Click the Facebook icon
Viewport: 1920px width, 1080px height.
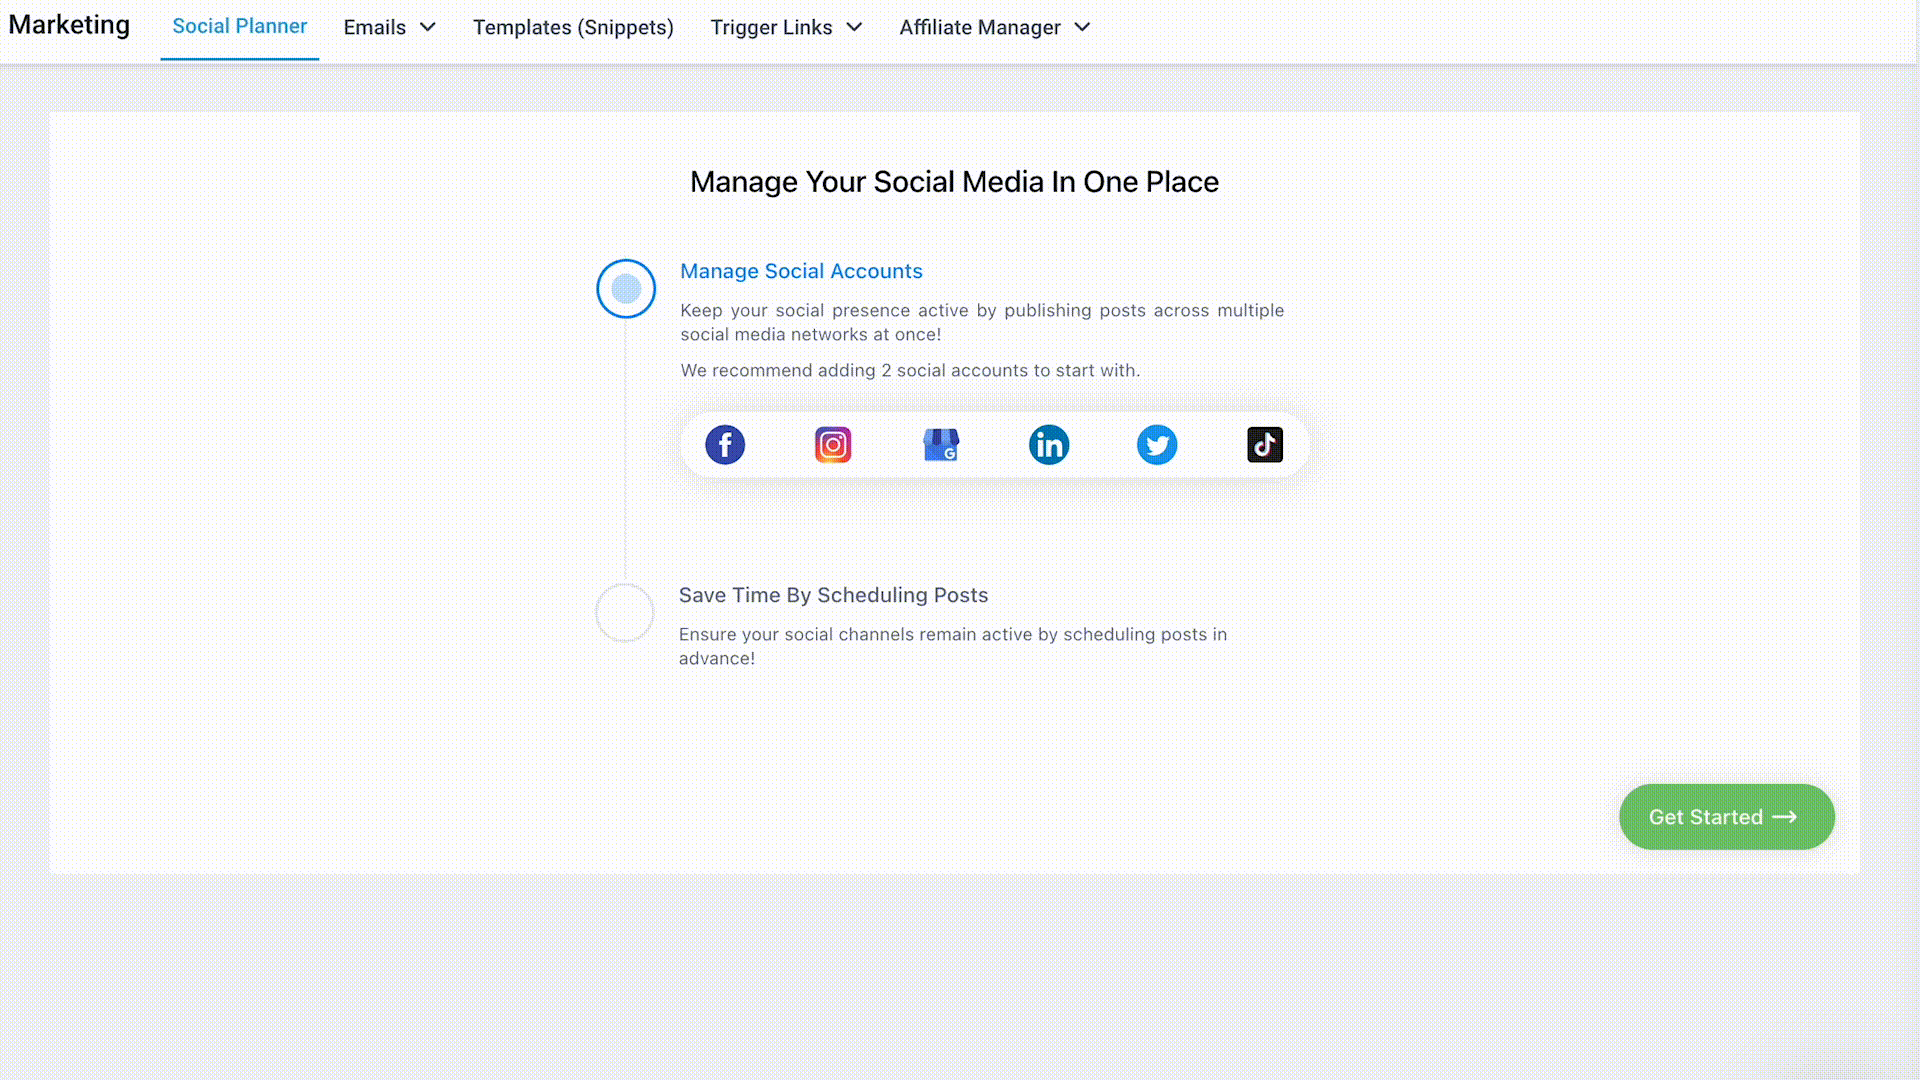point(725,445)
